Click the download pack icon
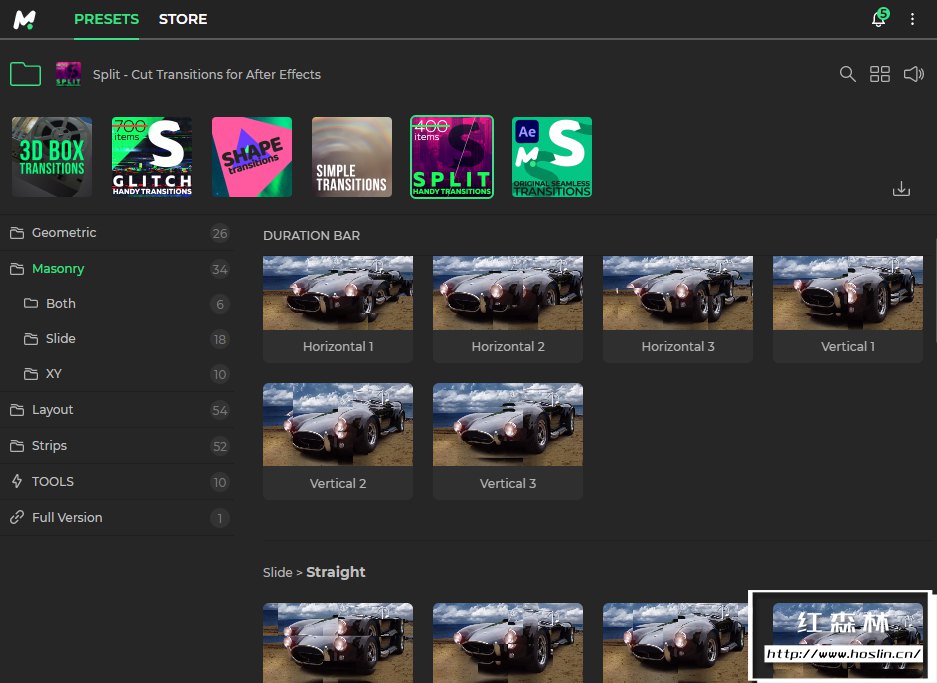Image resolution: width=937 pixels, height=683 pixels. click(x=901, y=189)
